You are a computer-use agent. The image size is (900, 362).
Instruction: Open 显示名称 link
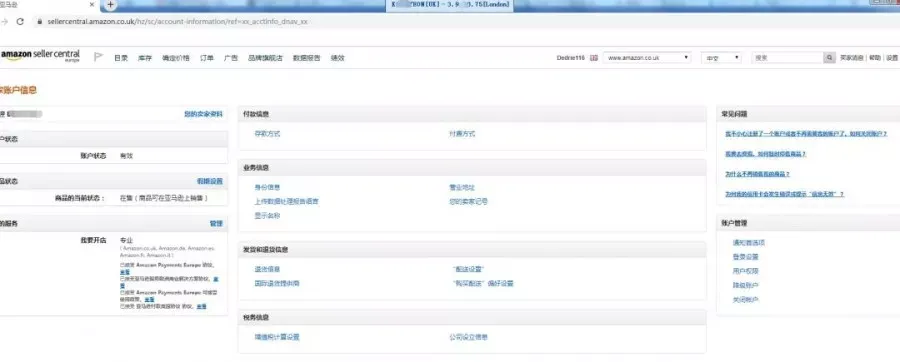[267, 216]
